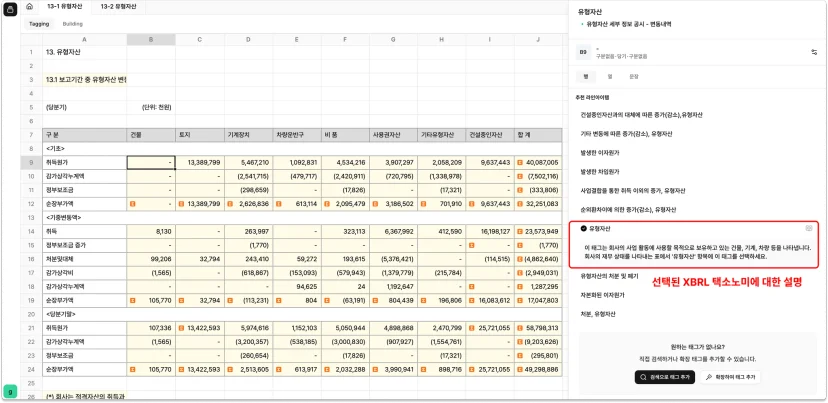Select column J header
Viewport: 828px width, 403px height.
coord(538,39)
